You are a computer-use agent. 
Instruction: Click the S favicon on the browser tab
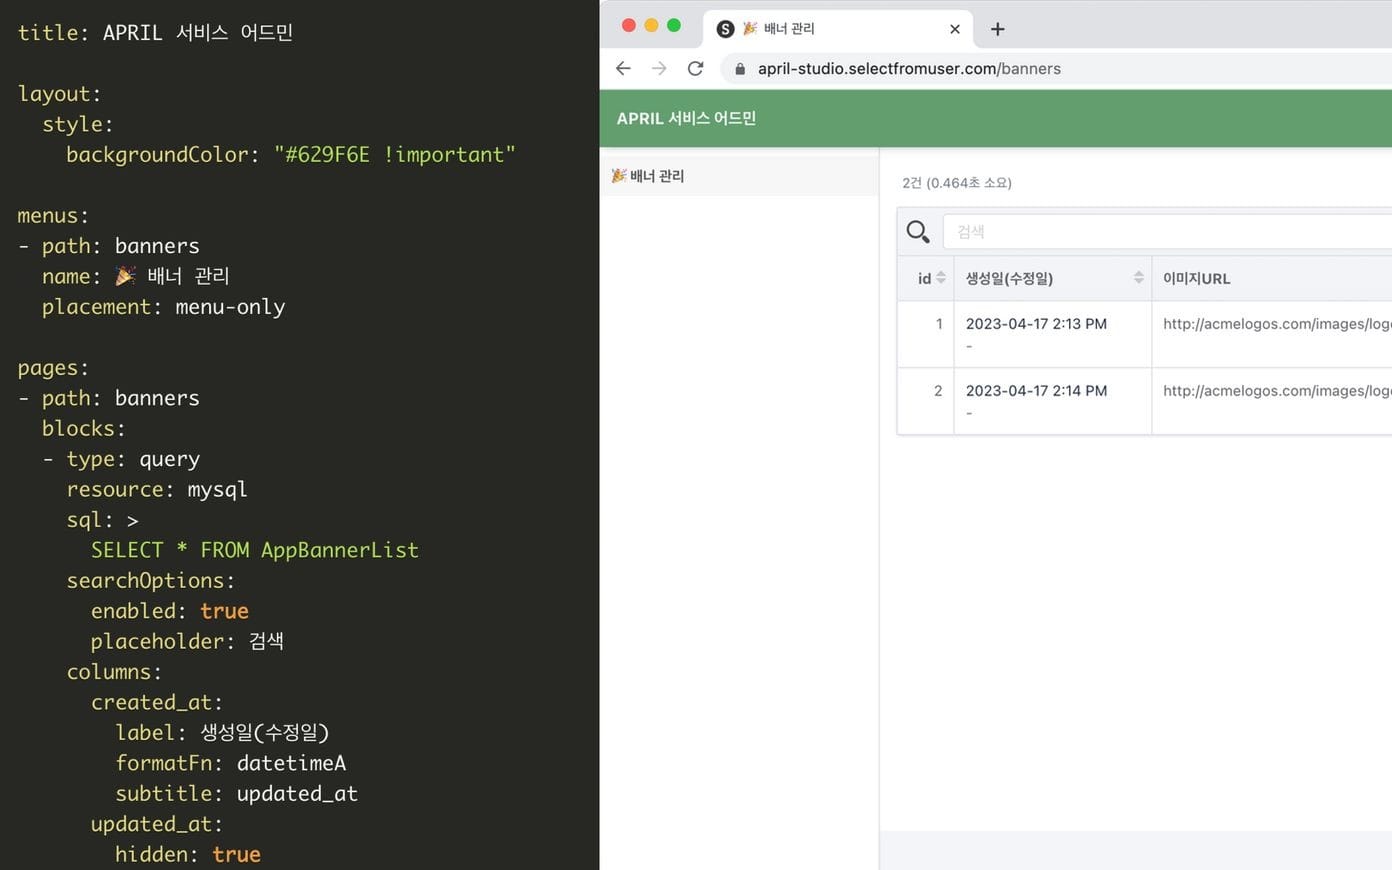click(x=725, y=29)
